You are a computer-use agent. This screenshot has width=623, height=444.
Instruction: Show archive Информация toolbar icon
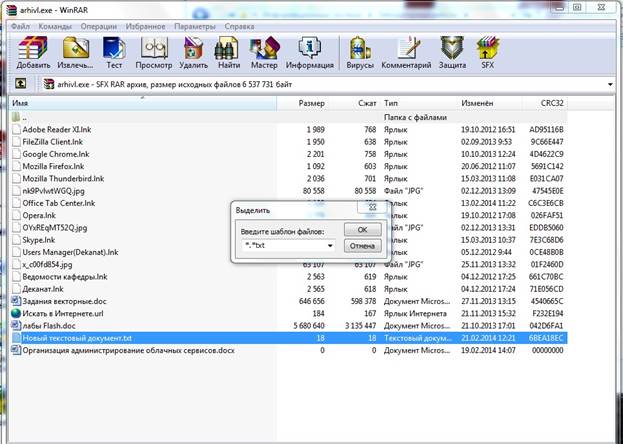310,48
